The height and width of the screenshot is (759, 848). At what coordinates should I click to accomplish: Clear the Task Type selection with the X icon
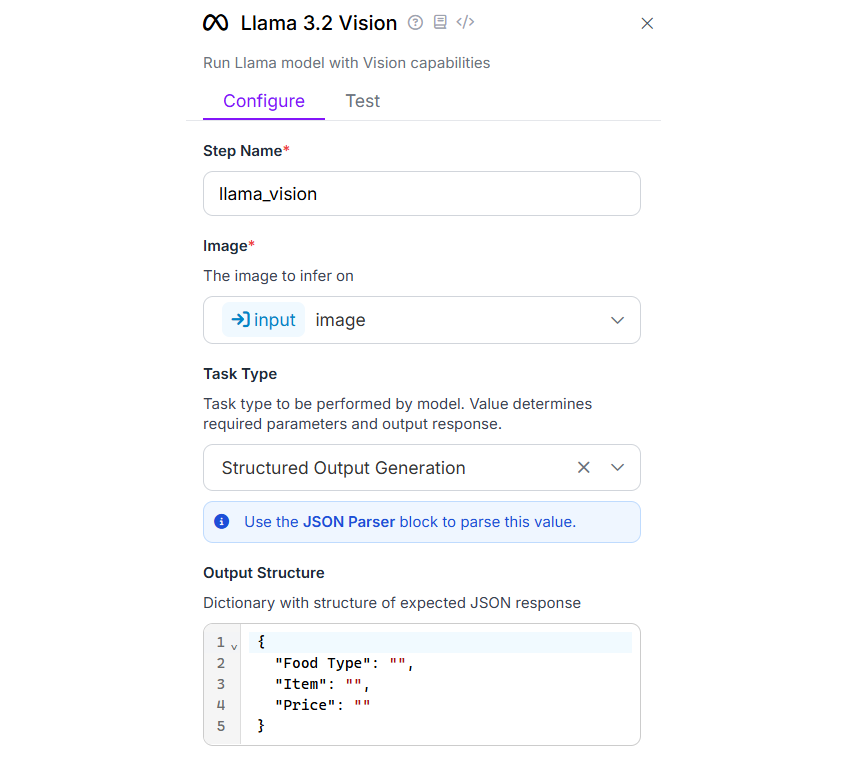coord(583,467)
